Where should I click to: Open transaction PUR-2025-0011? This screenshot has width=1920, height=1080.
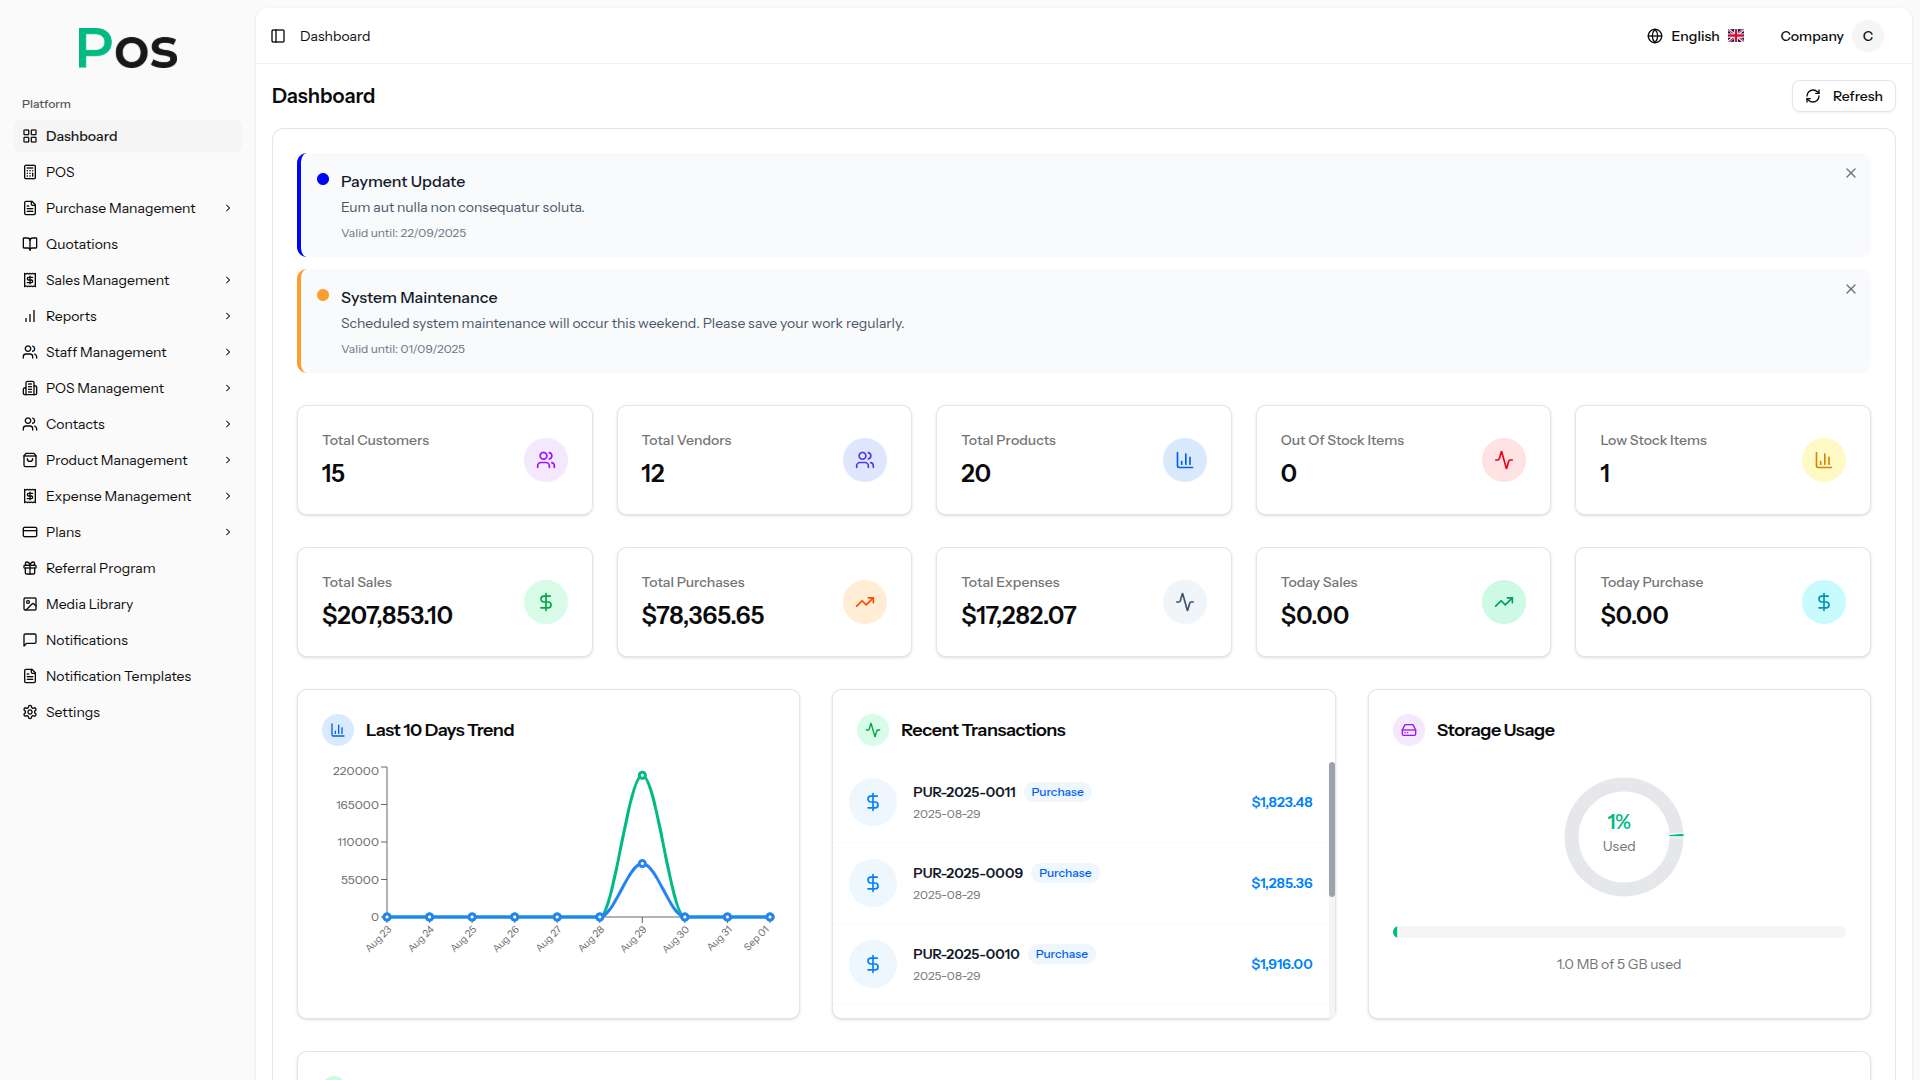[964, 792]
